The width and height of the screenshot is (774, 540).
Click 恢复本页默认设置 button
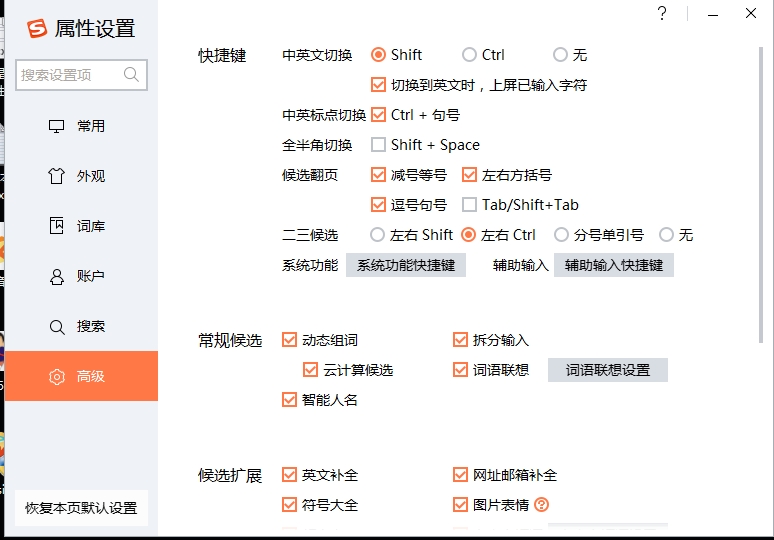pyautogui.click(x=81, y=507)
